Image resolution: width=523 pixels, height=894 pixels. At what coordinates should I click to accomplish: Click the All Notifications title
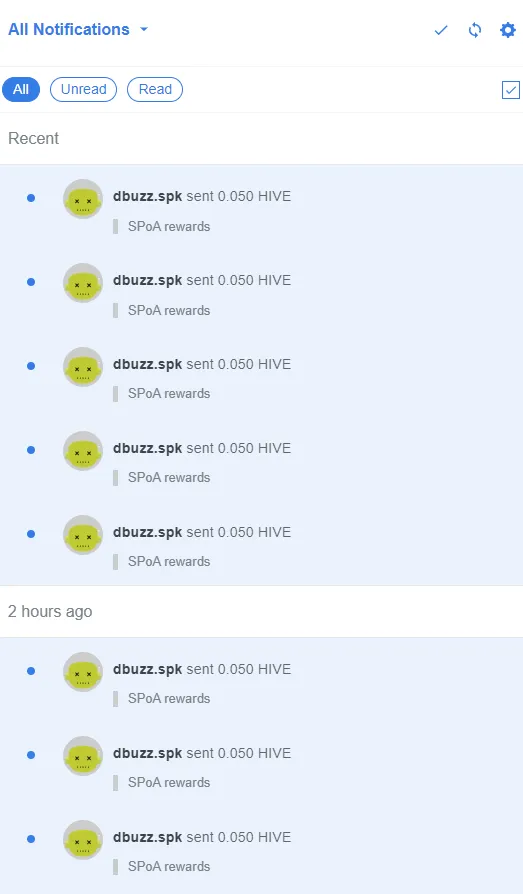coord(68,29)
